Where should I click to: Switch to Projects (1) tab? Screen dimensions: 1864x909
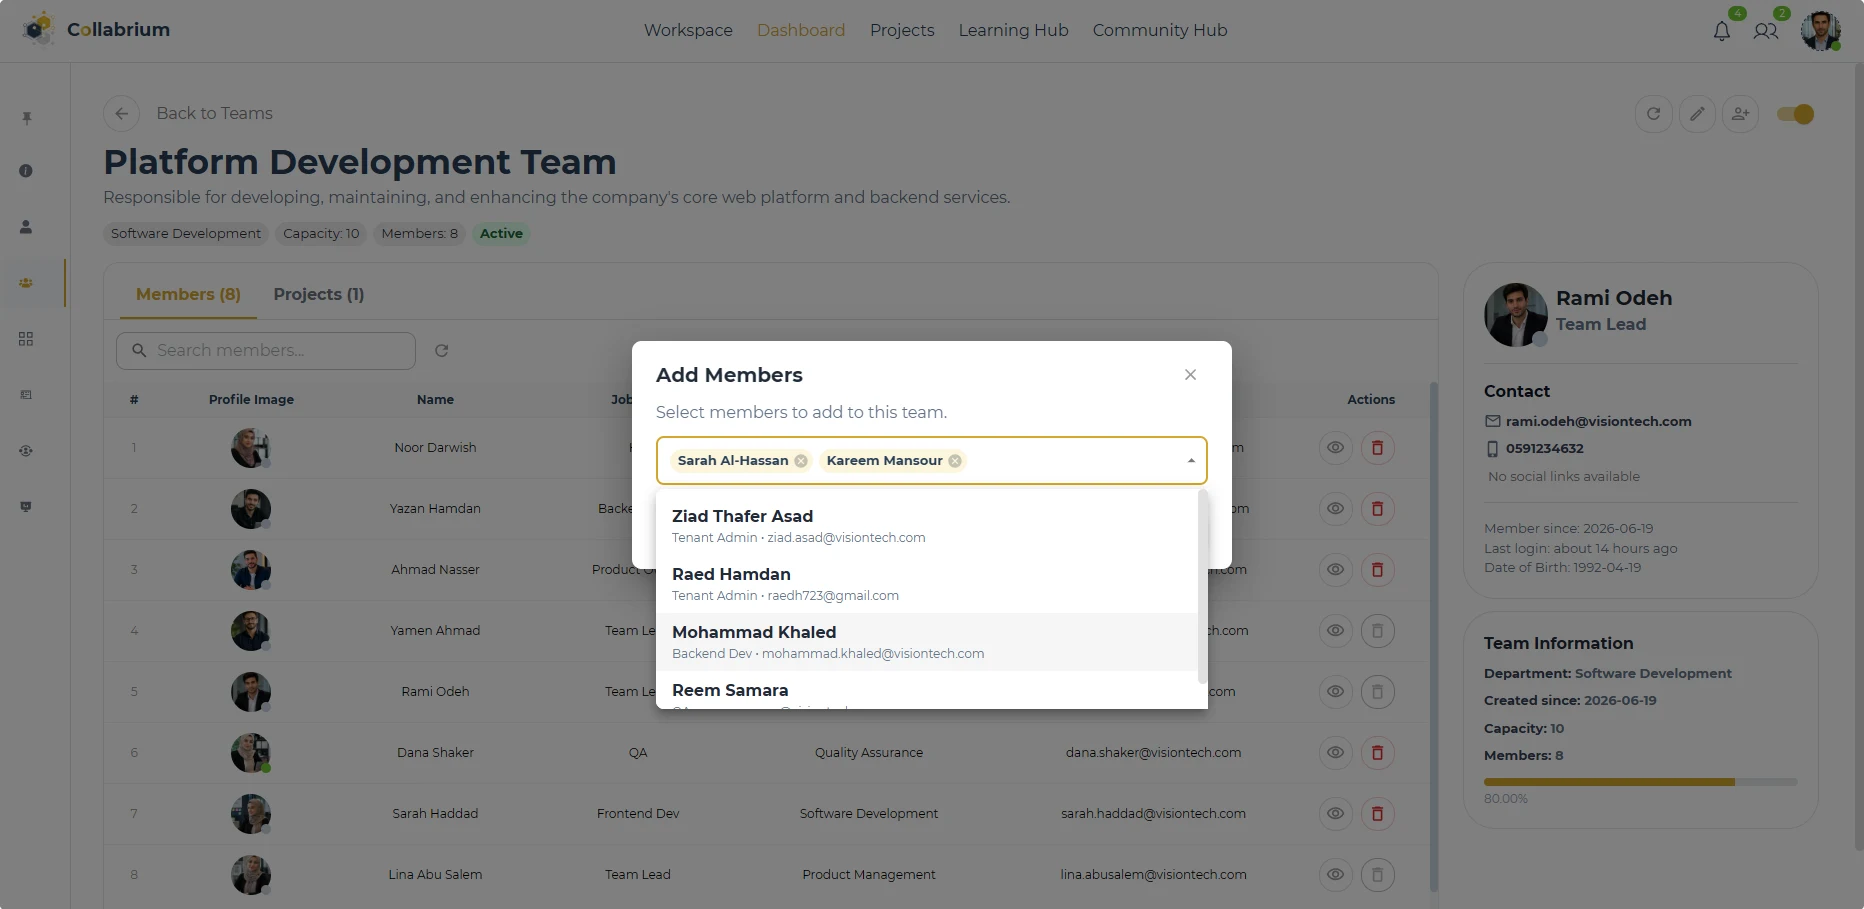coord(319,294)
